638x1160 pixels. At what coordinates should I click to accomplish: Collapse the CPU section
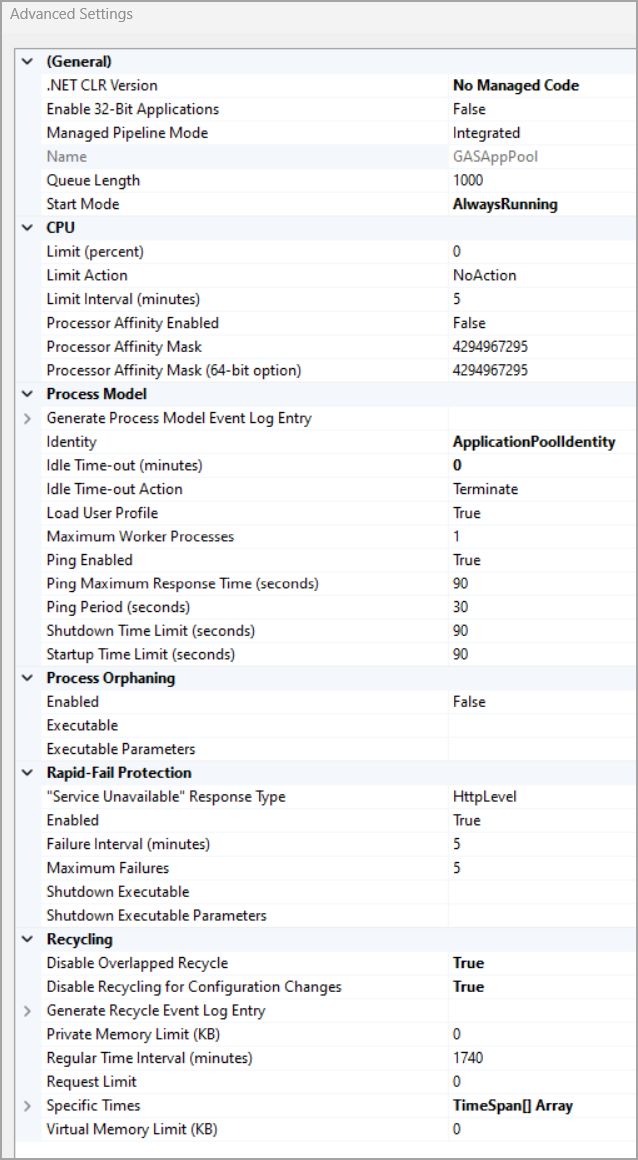pyautogui.click(x=27, y=227)
